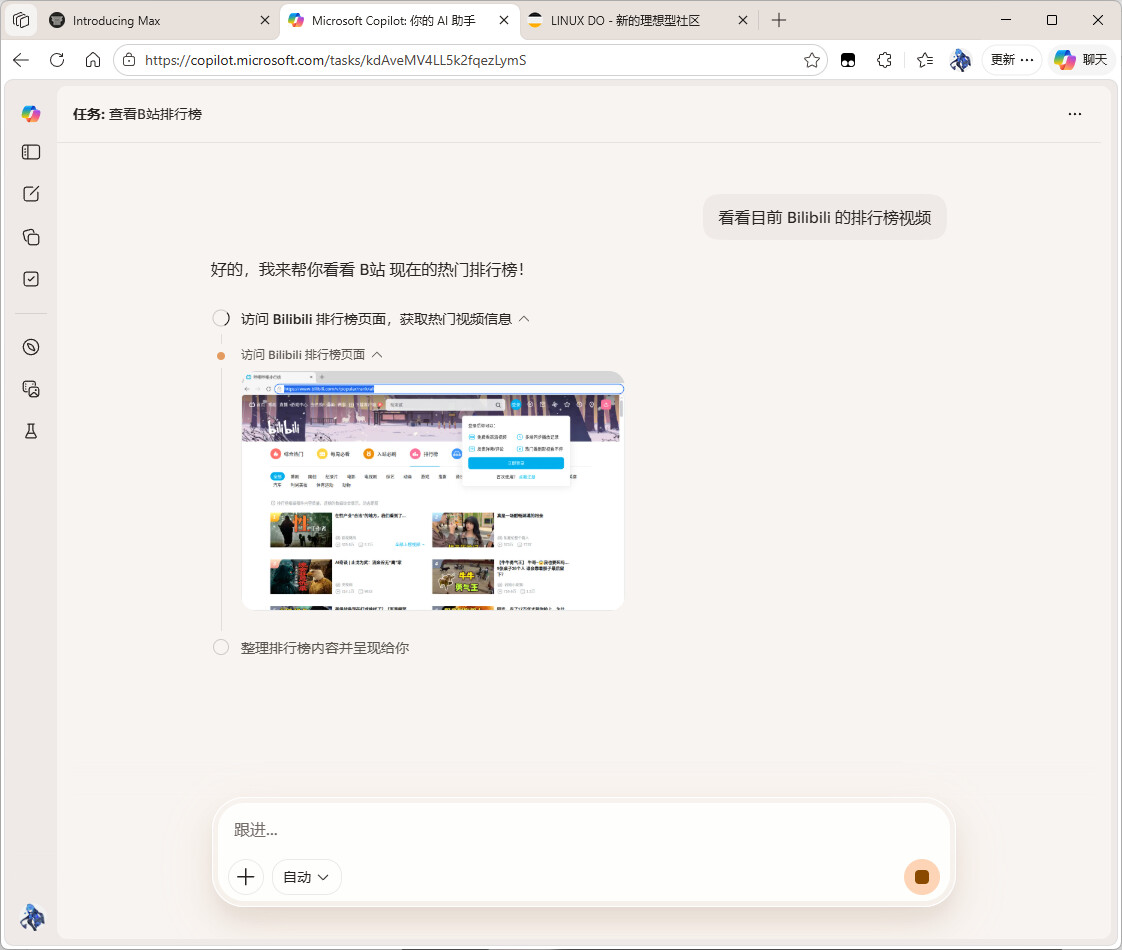Open the extensions puzzle icon
Image resolution: width=1122 pixels, height=950 pixels.
(884, 60)
